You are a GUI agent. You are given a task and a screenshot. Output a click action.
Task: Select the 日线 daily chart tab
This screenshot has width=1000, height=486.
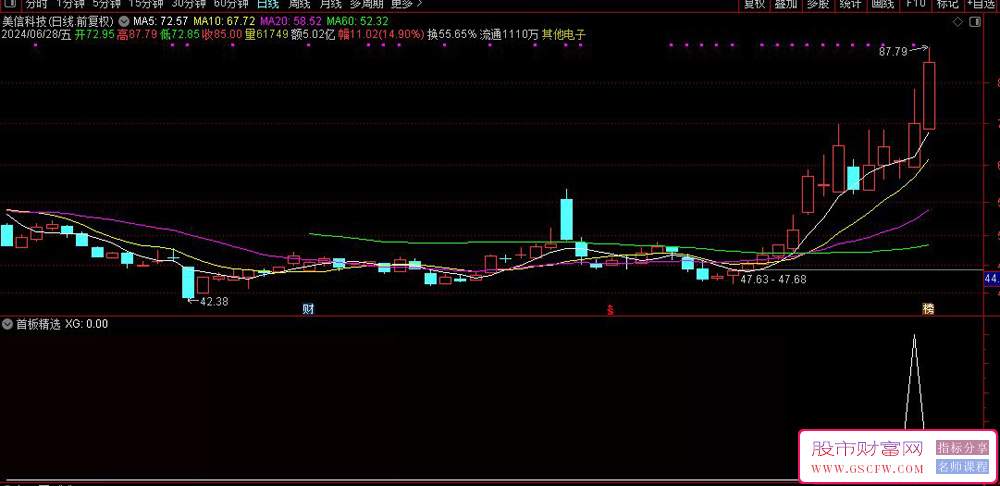tap(267, 4)
